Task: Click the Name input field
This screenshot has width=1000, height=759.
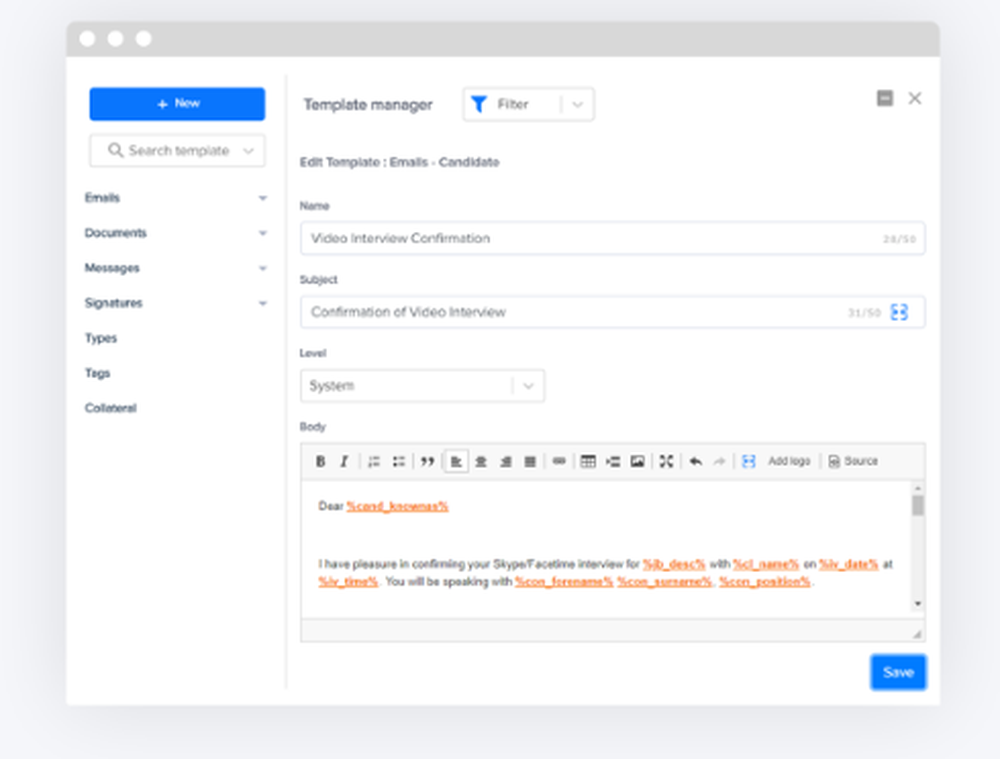Action: tap(612, 239)
